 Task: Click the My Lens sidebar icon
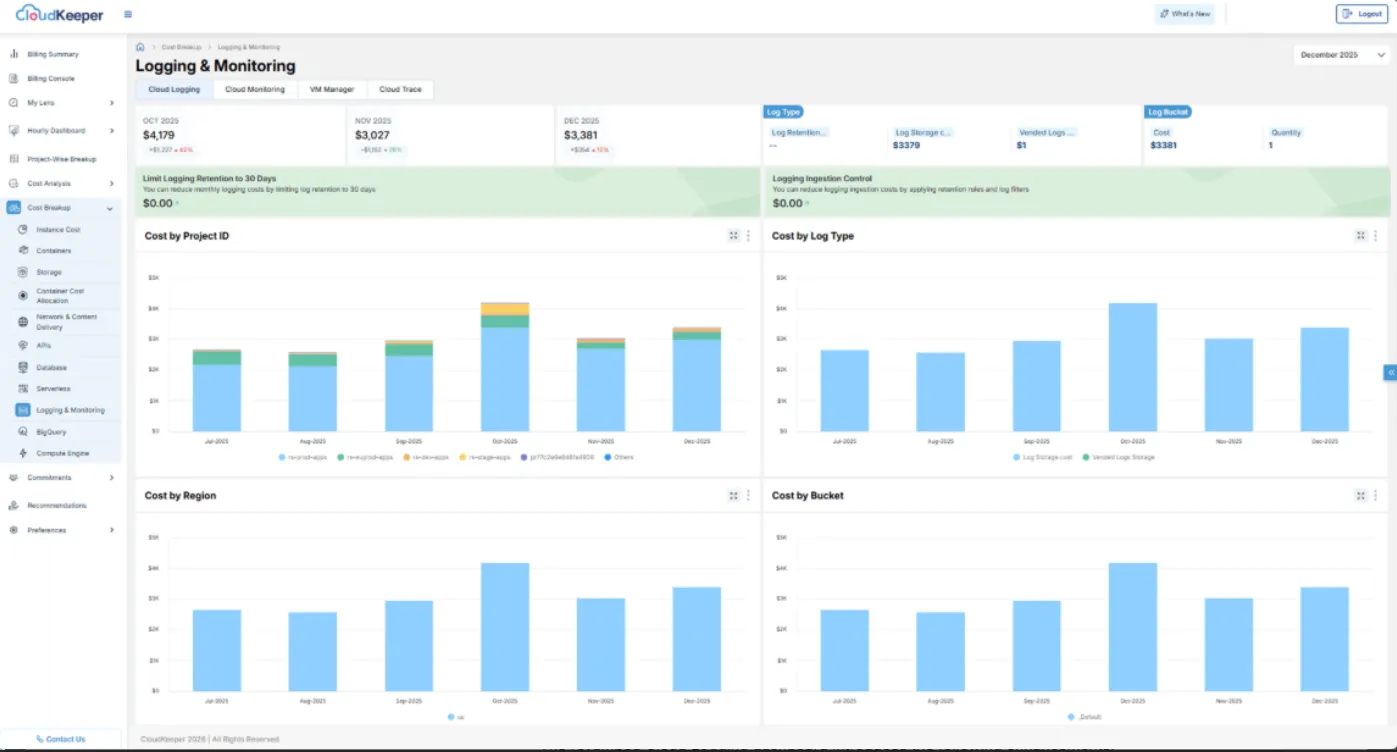coord(14,102)
